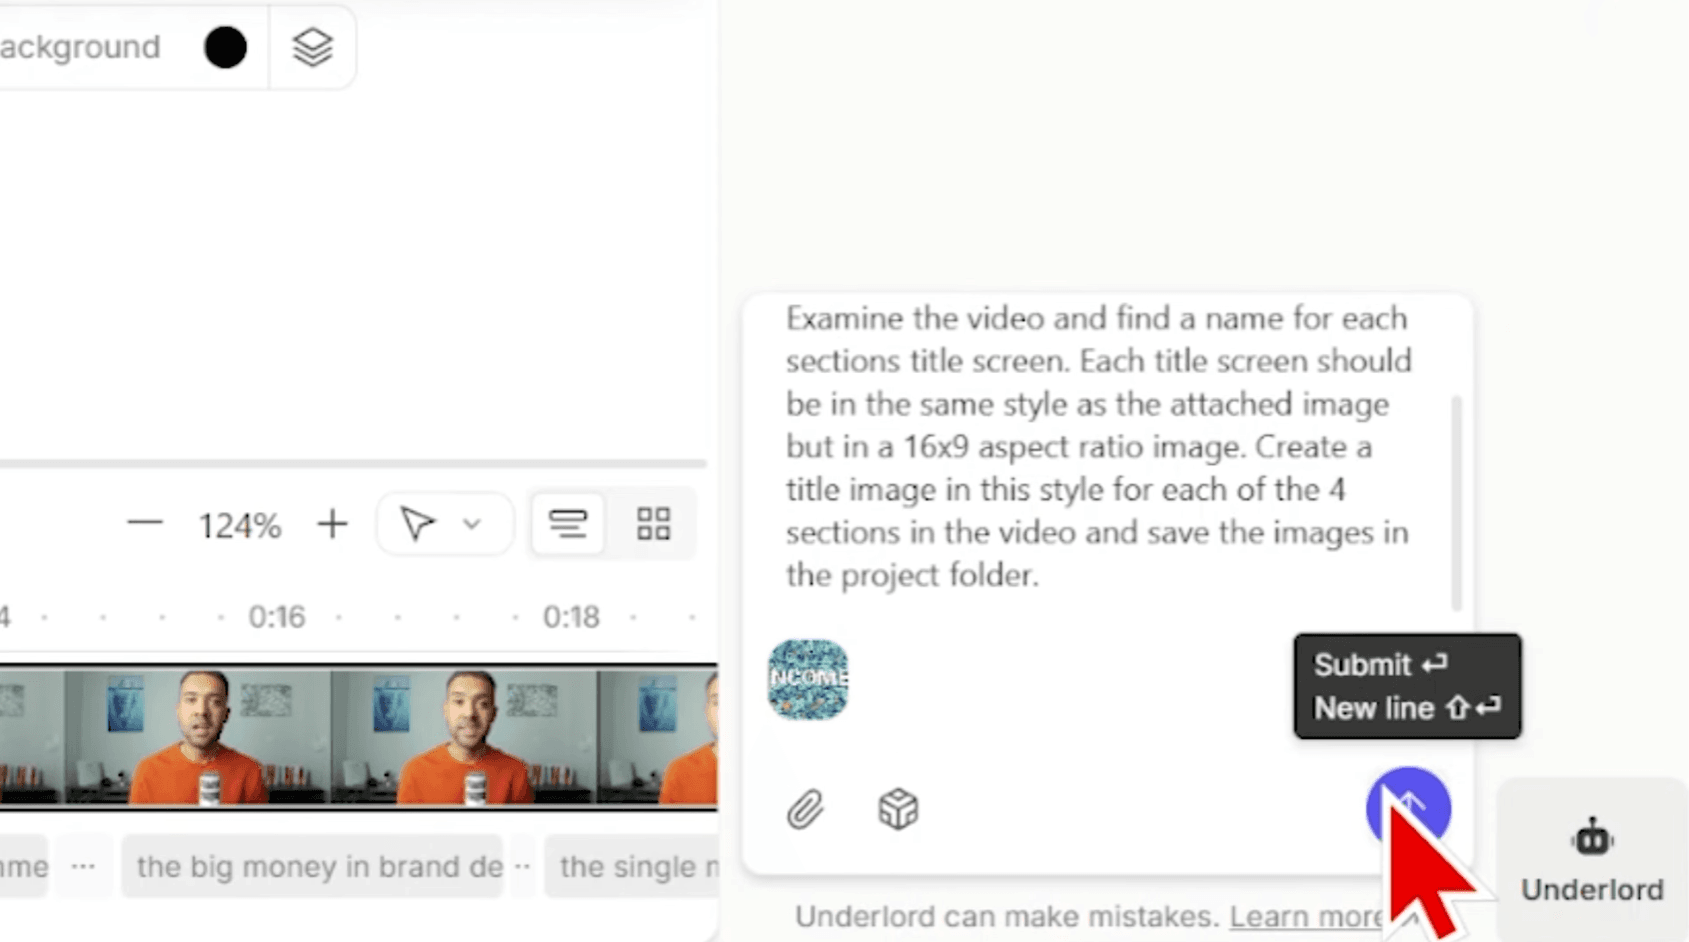Screen dimensions: 1689x942
Task: Select the pointer arrow tool
Action: pos(417,523)
